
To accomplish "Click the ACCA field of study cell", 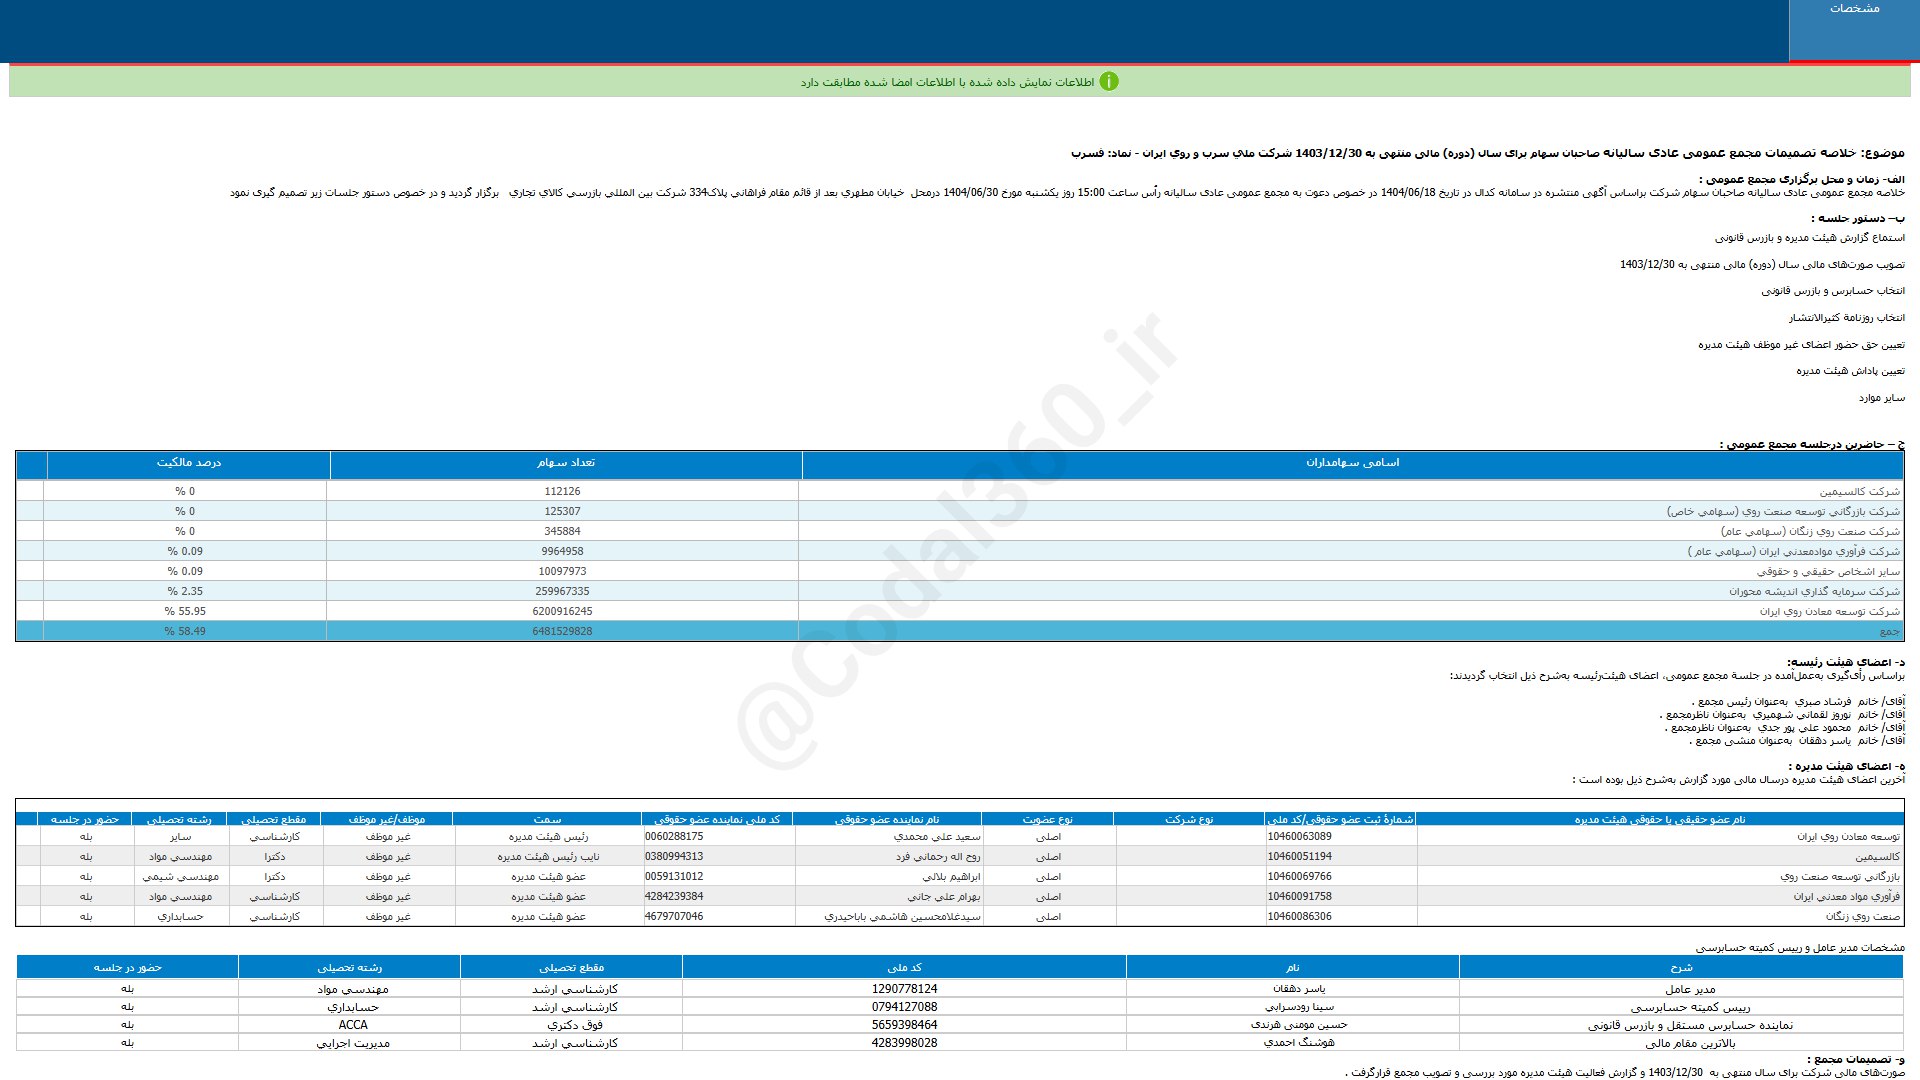I will [x=352, y=1025].
